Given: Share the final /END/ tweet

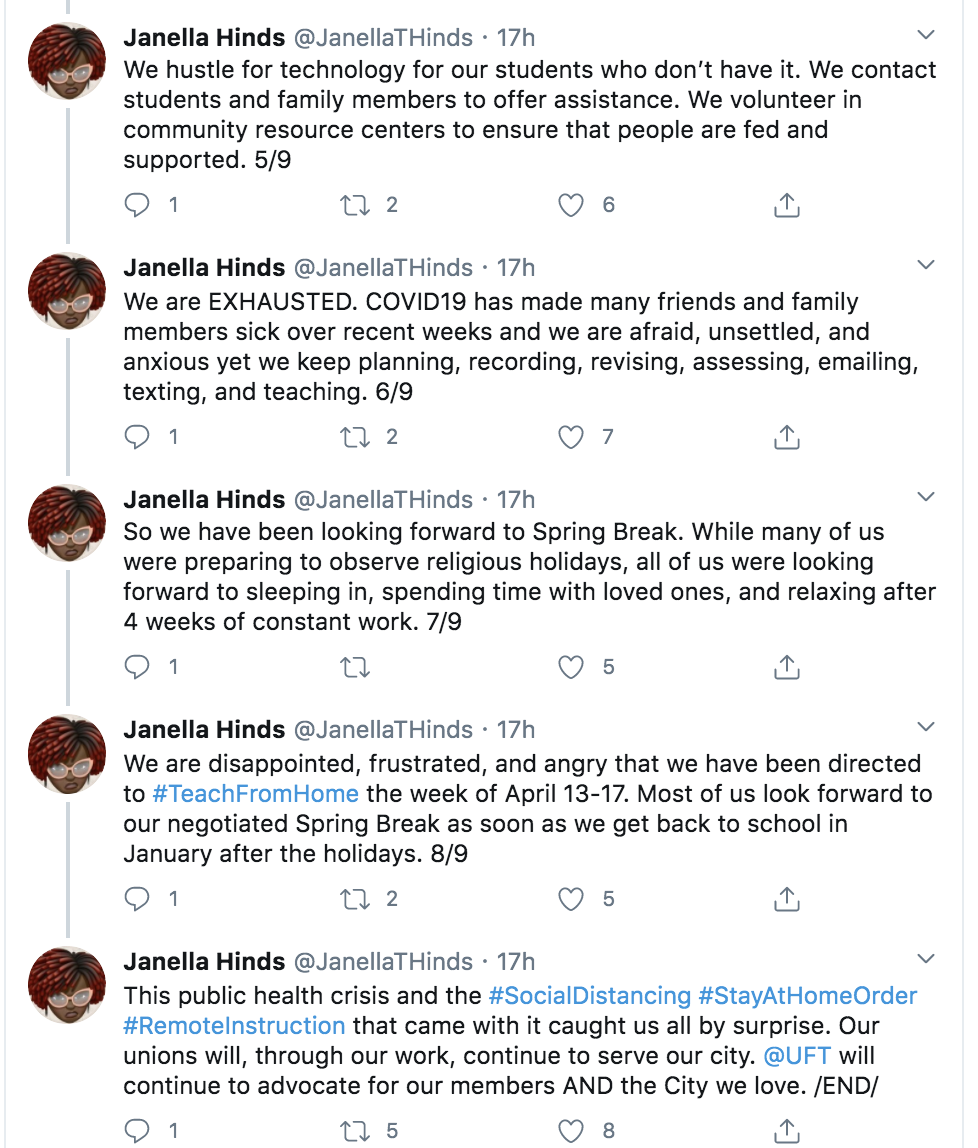Looking at the screenshot, I should (x=787, y=1131).
